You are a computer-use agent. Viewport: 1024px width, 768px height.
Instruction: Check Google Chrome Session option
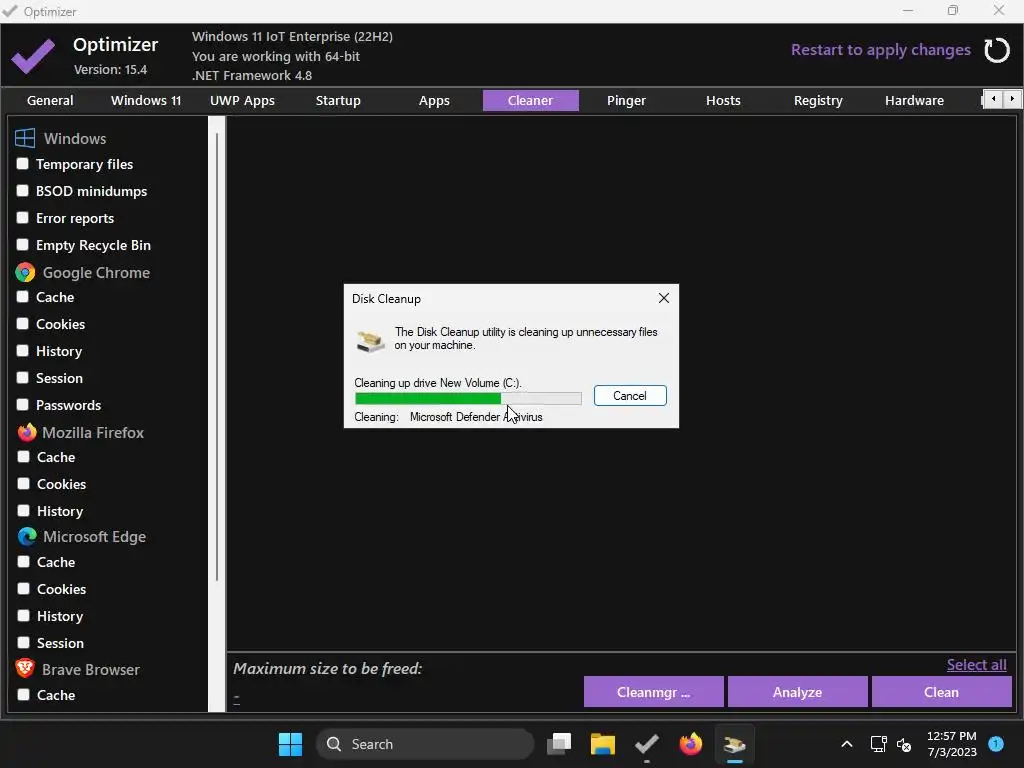(x=23, y=377)
